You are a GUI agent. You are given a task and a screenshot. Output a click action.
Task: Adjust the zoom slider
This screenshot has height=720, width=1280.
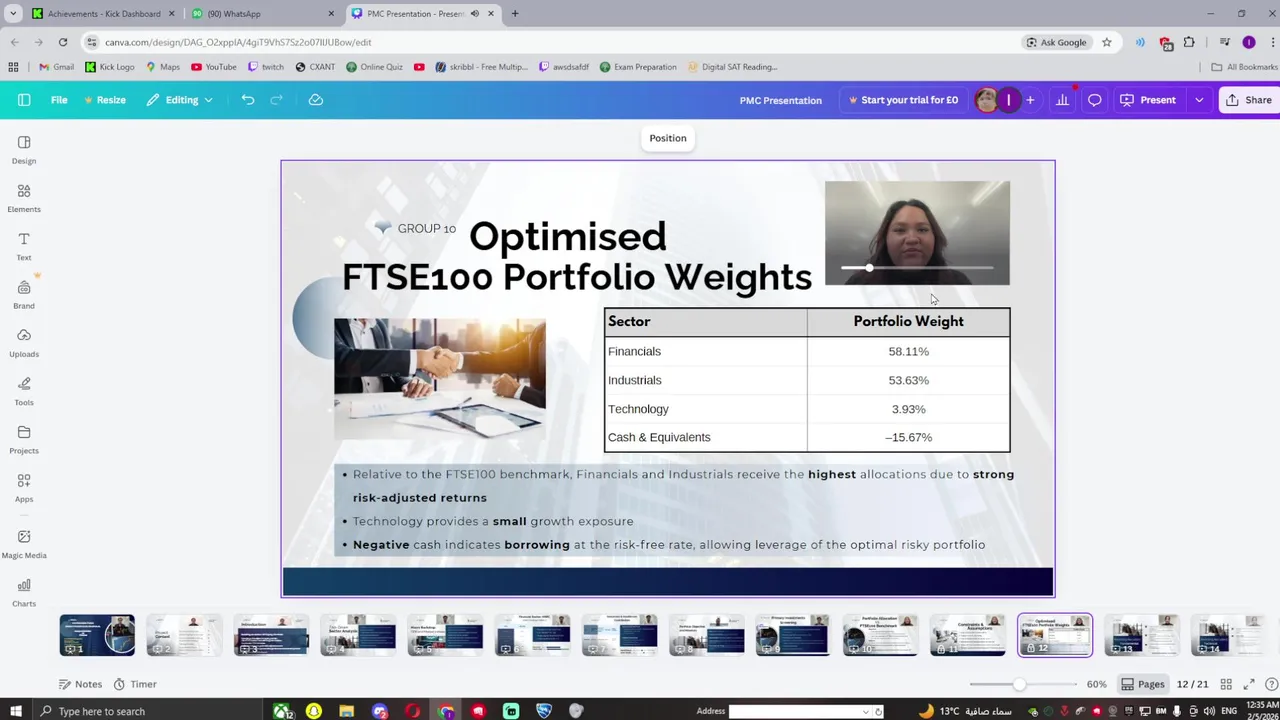tap(1019, 684)
